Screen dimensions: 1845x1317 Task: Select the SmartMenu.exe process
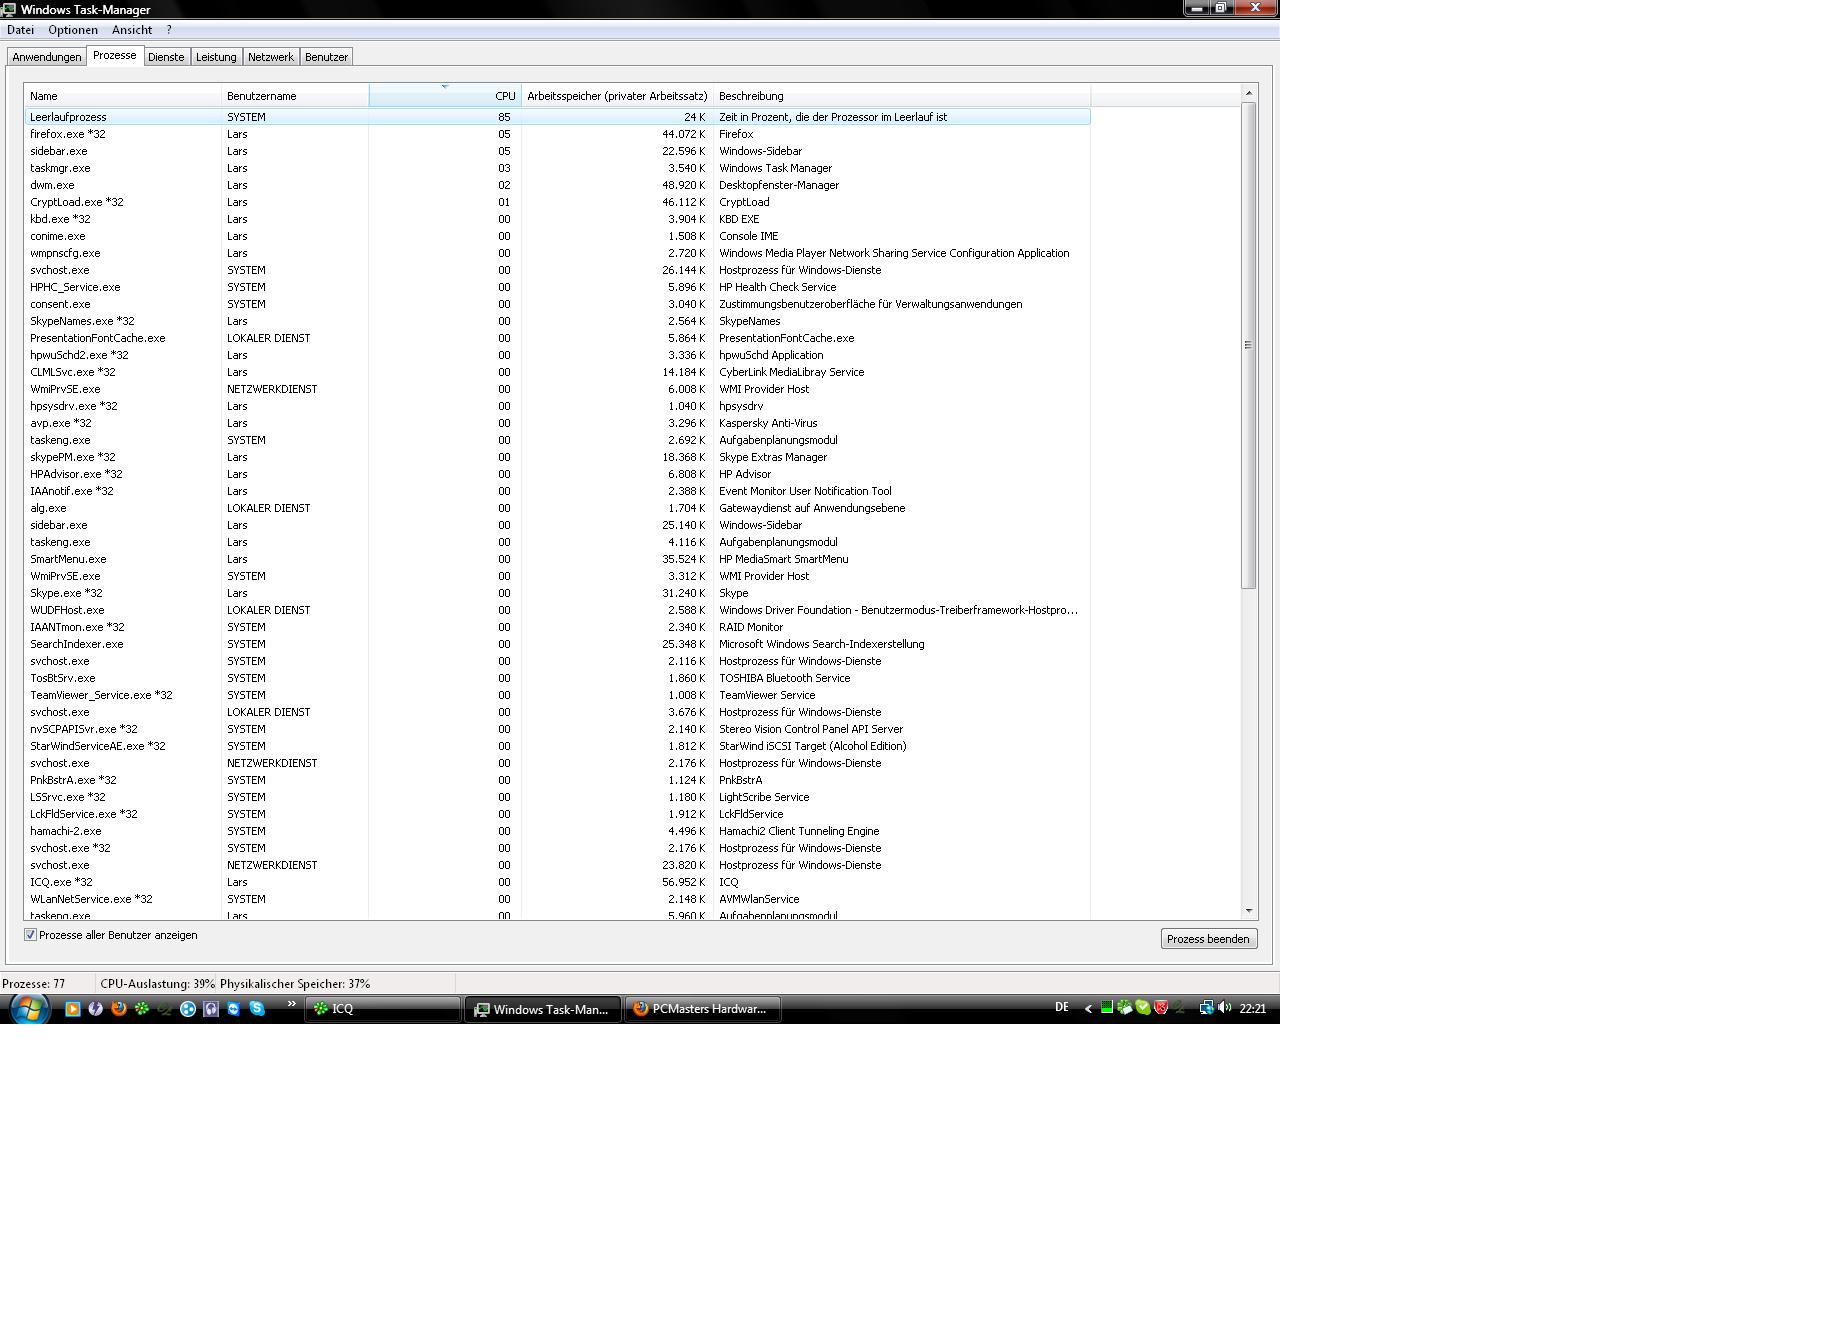pos(557,559)
